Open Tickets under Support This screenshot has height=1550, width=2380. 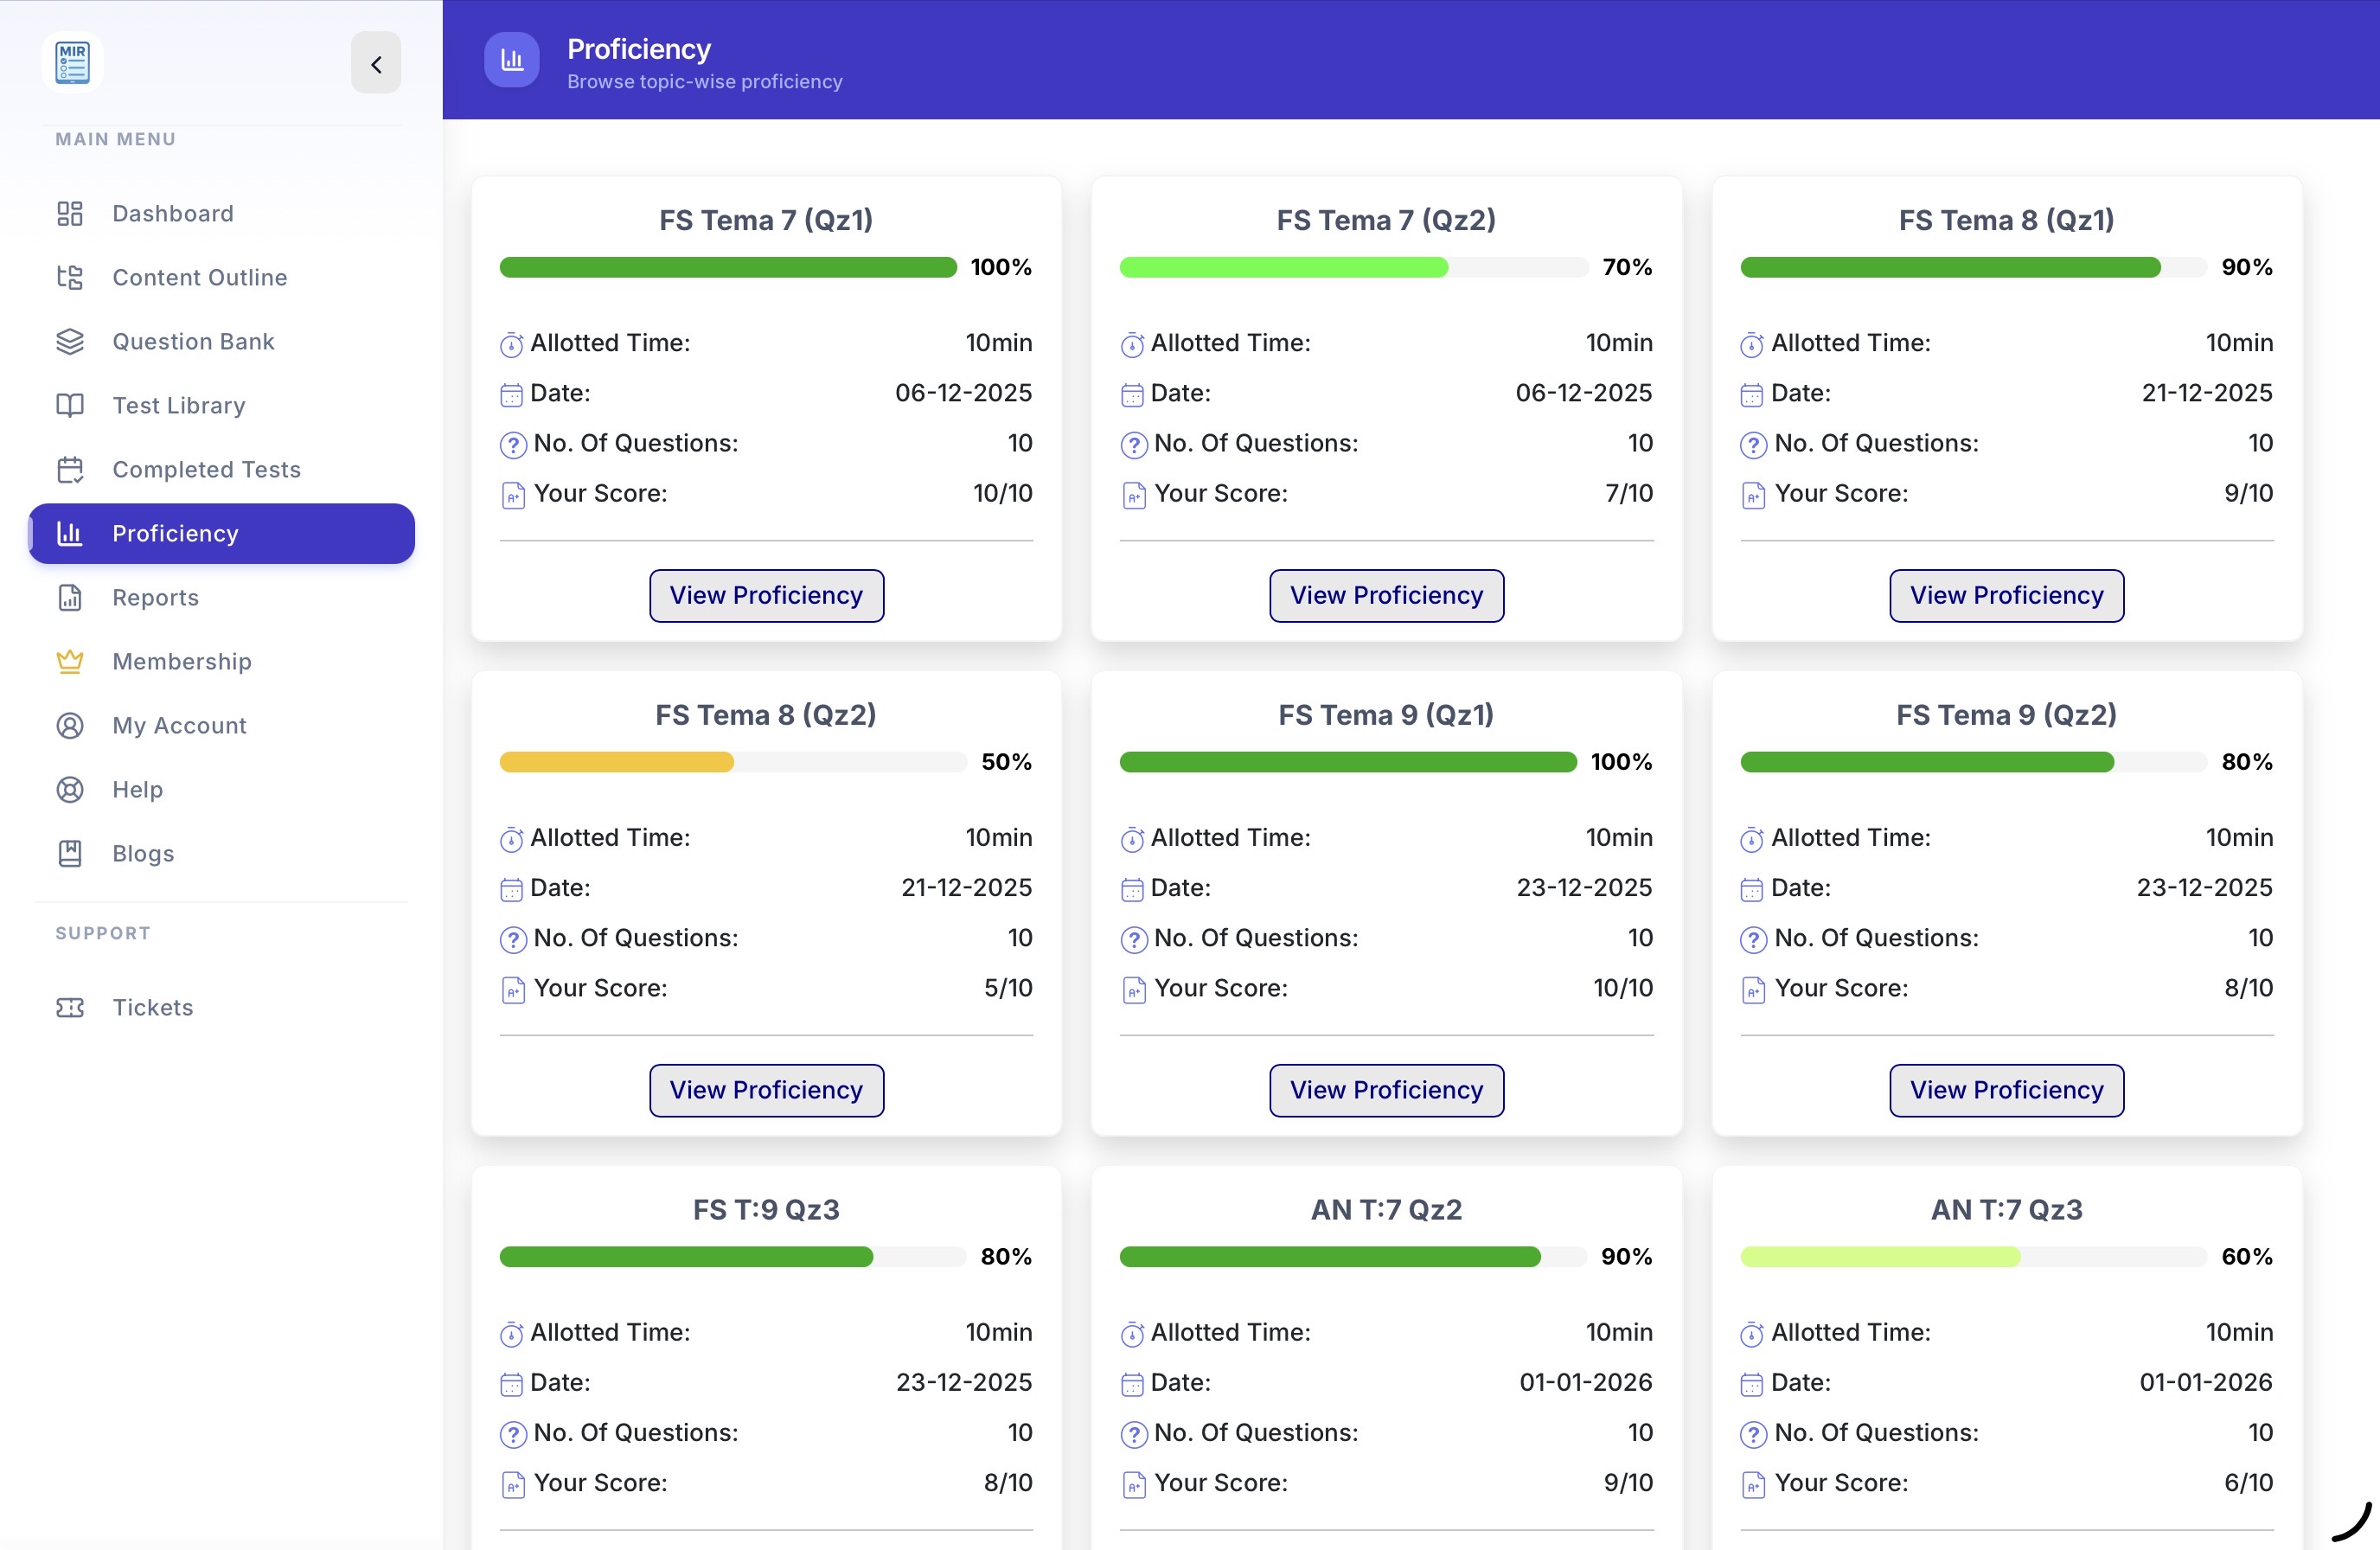(221, 1007)
